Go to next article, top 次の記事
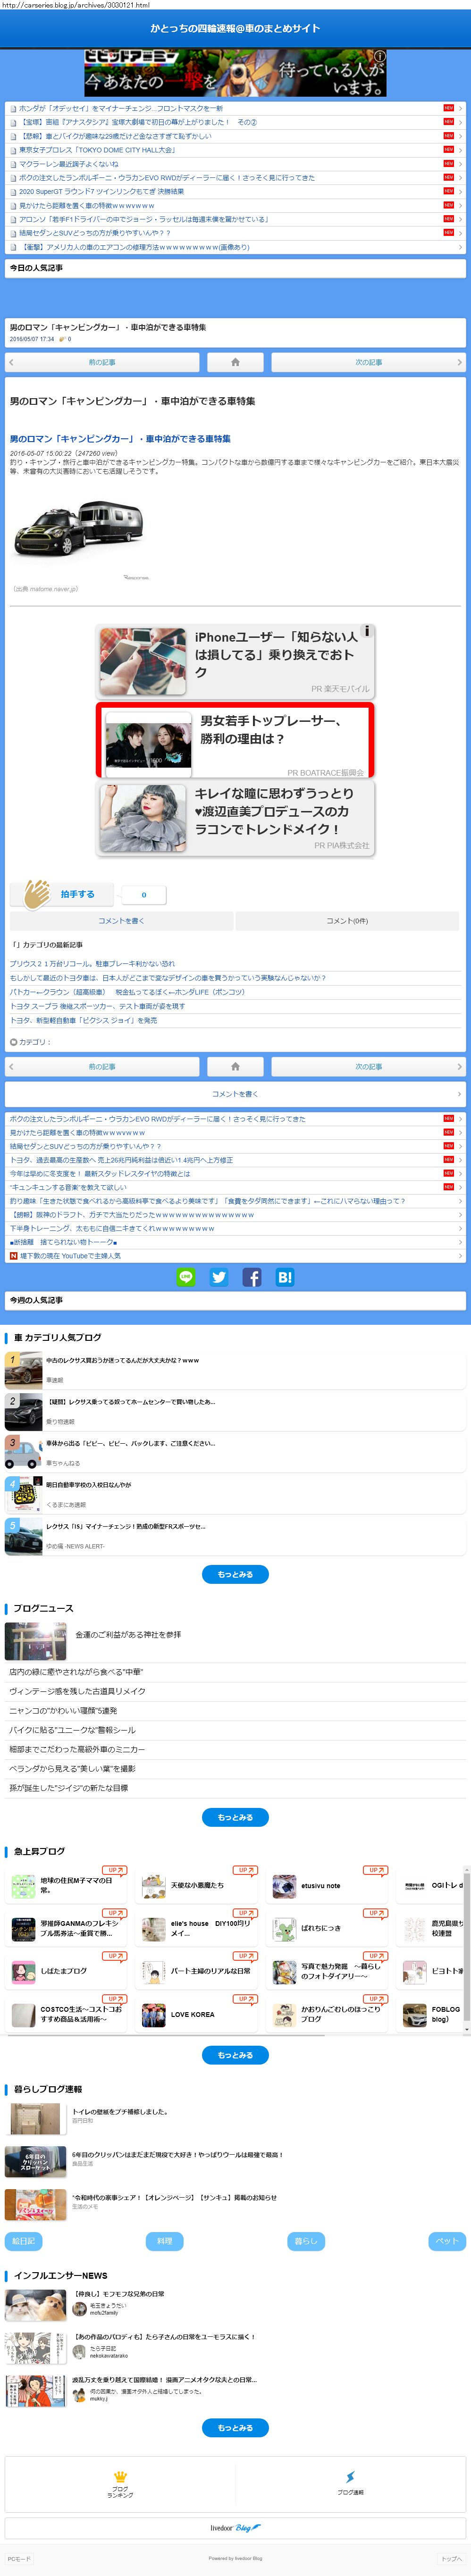Viewport: 471px width, 2576px height. pyautogui.click(x=368, y=362)
